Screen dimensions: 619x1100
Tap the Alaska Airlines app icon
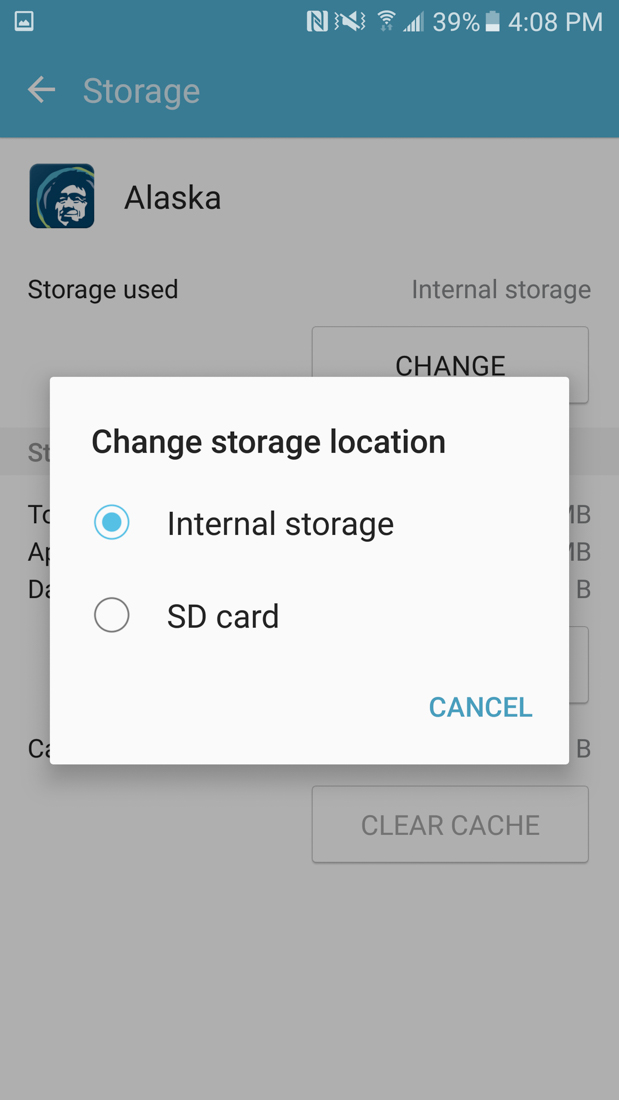[62, 197]
